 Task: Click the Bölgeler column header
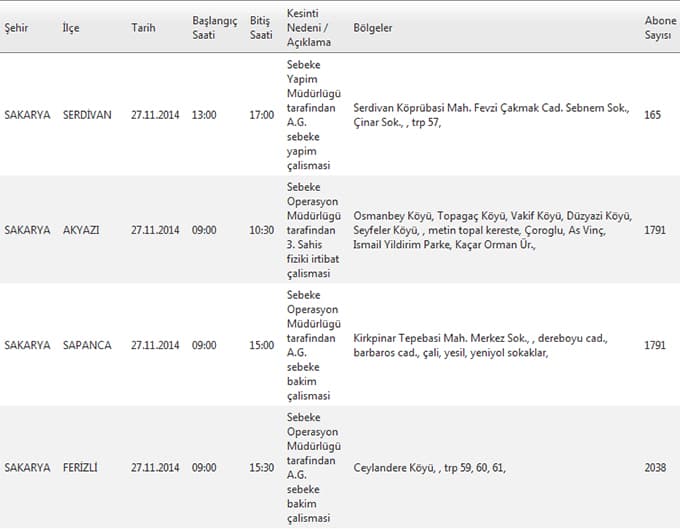[x=373, y=28]
